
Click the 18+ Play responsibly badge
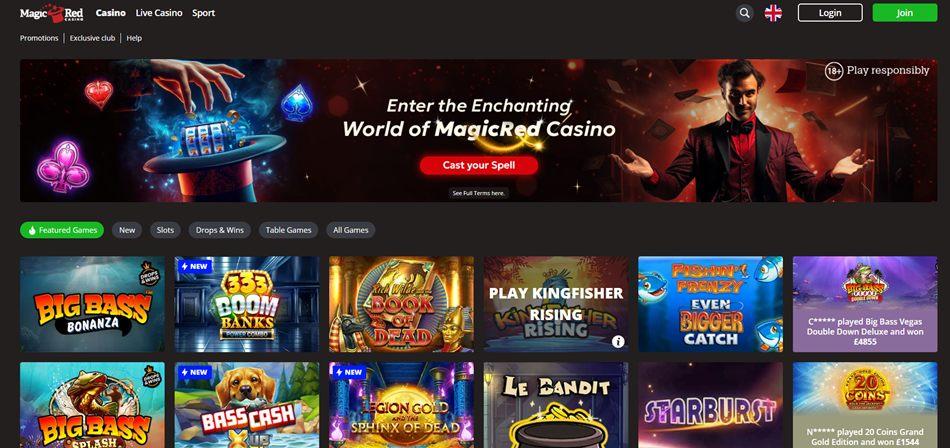877,71
